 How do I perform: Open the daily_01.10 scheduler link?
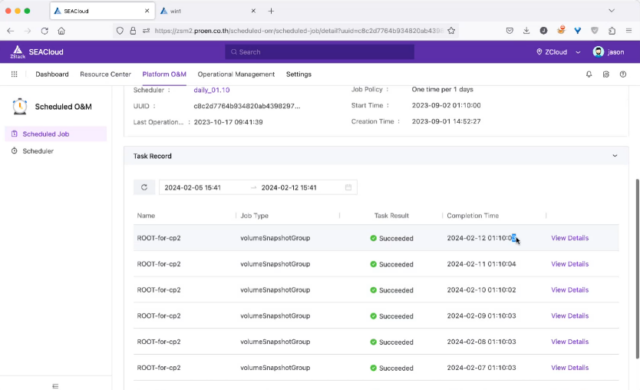pos(211,90)
